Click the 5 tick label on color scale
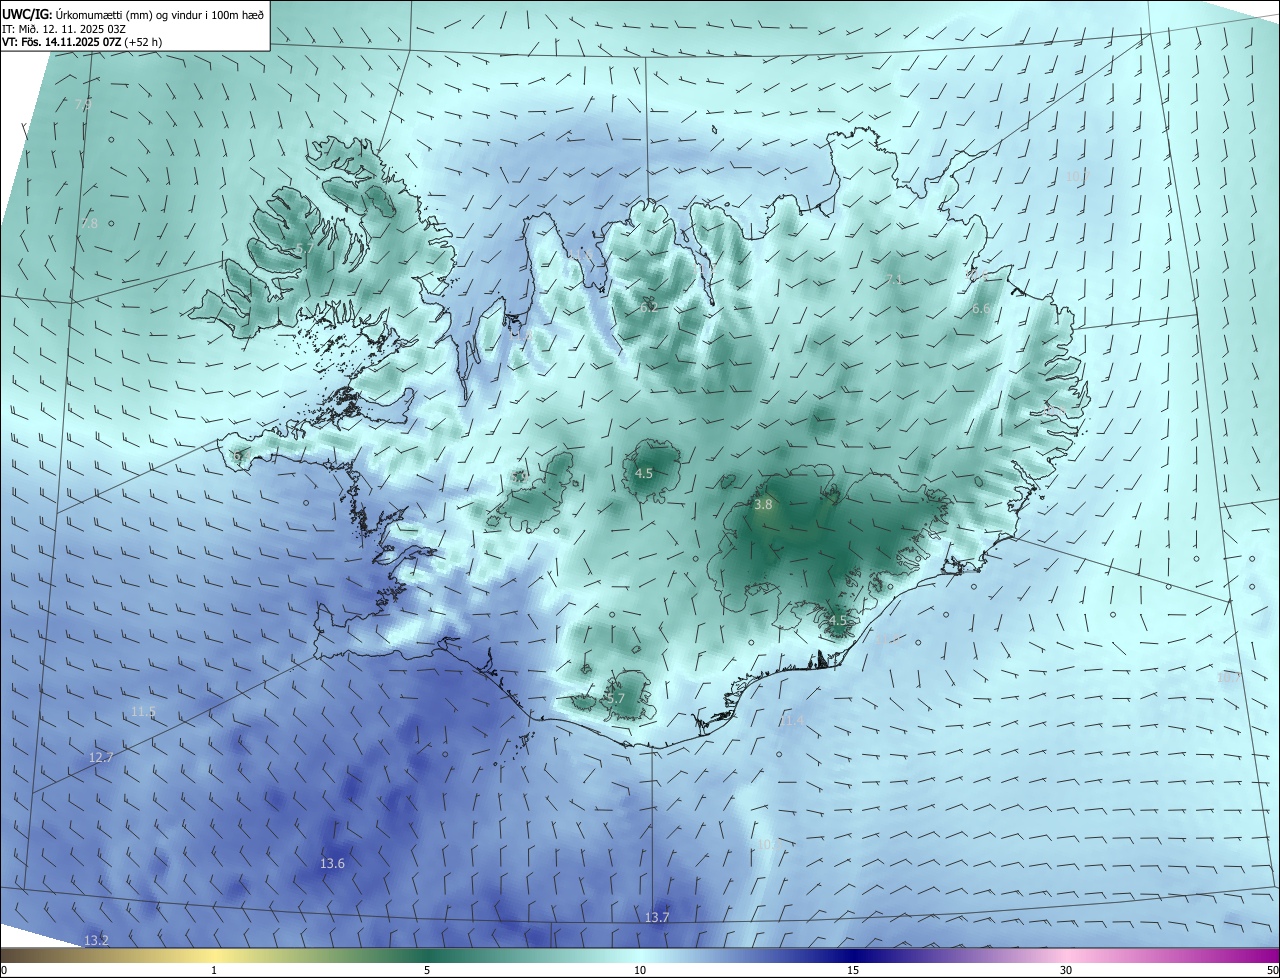Screen dimensions: 1280x978 (x=427, y=970)
